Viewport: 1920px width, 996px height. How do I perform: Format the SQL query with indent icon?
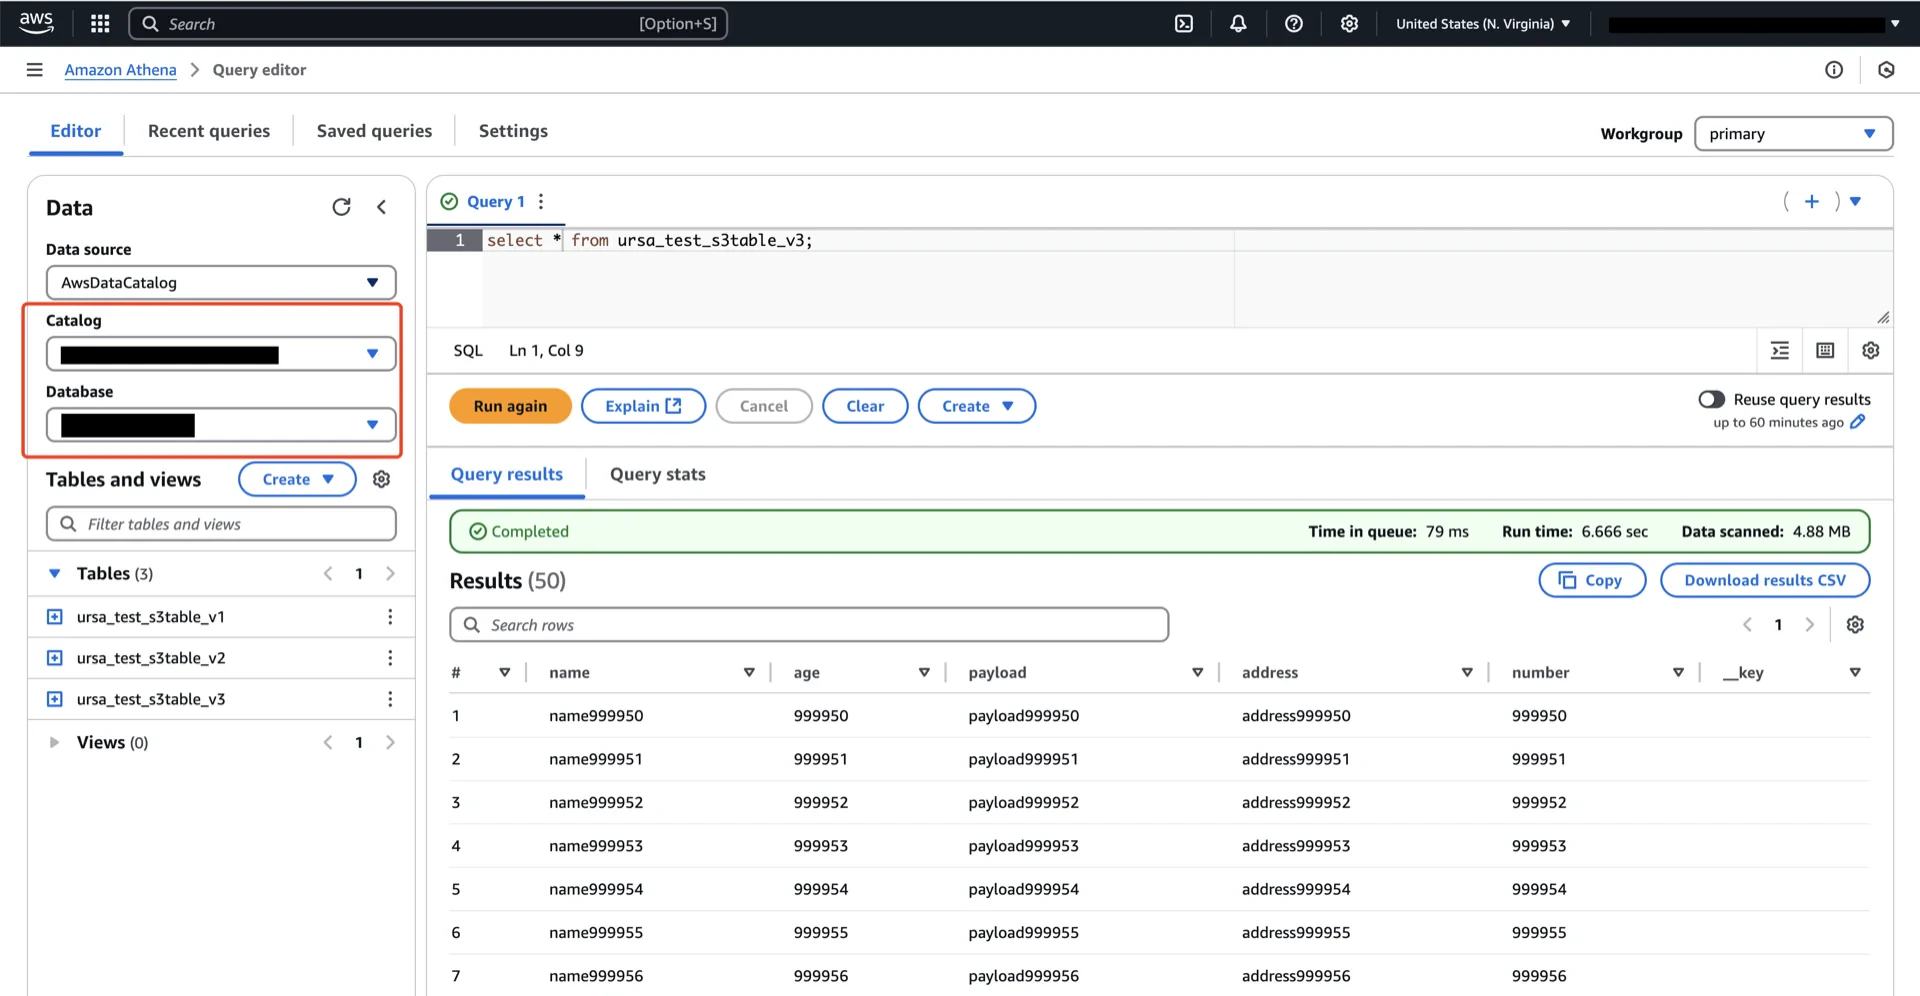click(1780, 351)
